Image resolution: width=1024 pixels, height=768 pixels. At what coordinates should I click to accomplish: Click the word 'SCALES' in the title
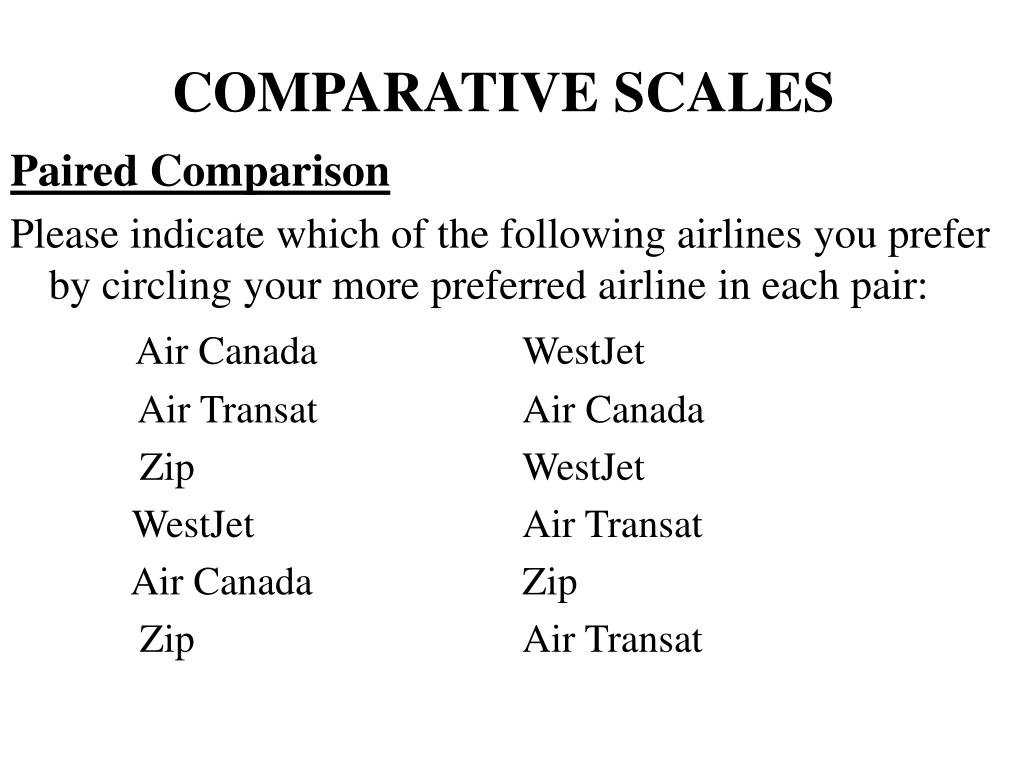point(723,92)
